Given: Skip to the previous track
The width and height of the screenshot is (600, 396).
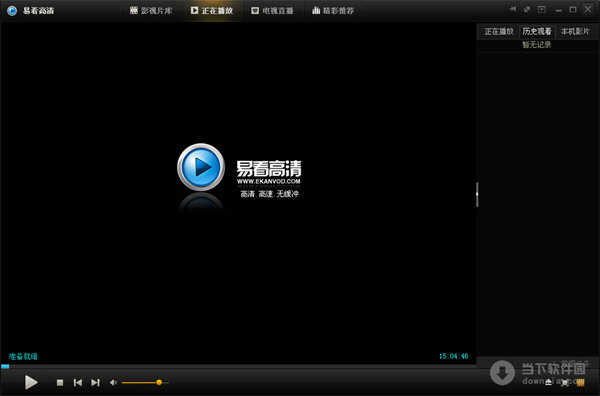Looking at the screenshot, I should [x=78, y=382].
